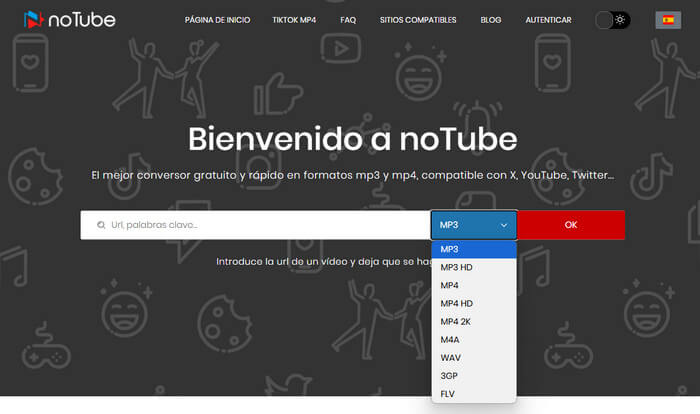This screenshot has width=700, height=414.
Task: Click the 'Bienvenido a noTube' heading
Action: [353, 139]
